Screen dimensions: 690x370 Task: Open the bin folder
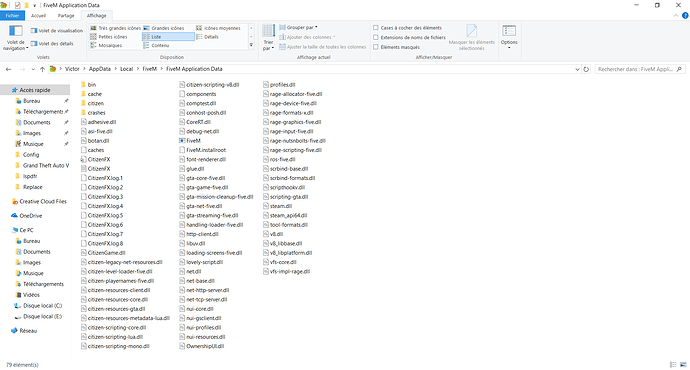coord(88,84)
